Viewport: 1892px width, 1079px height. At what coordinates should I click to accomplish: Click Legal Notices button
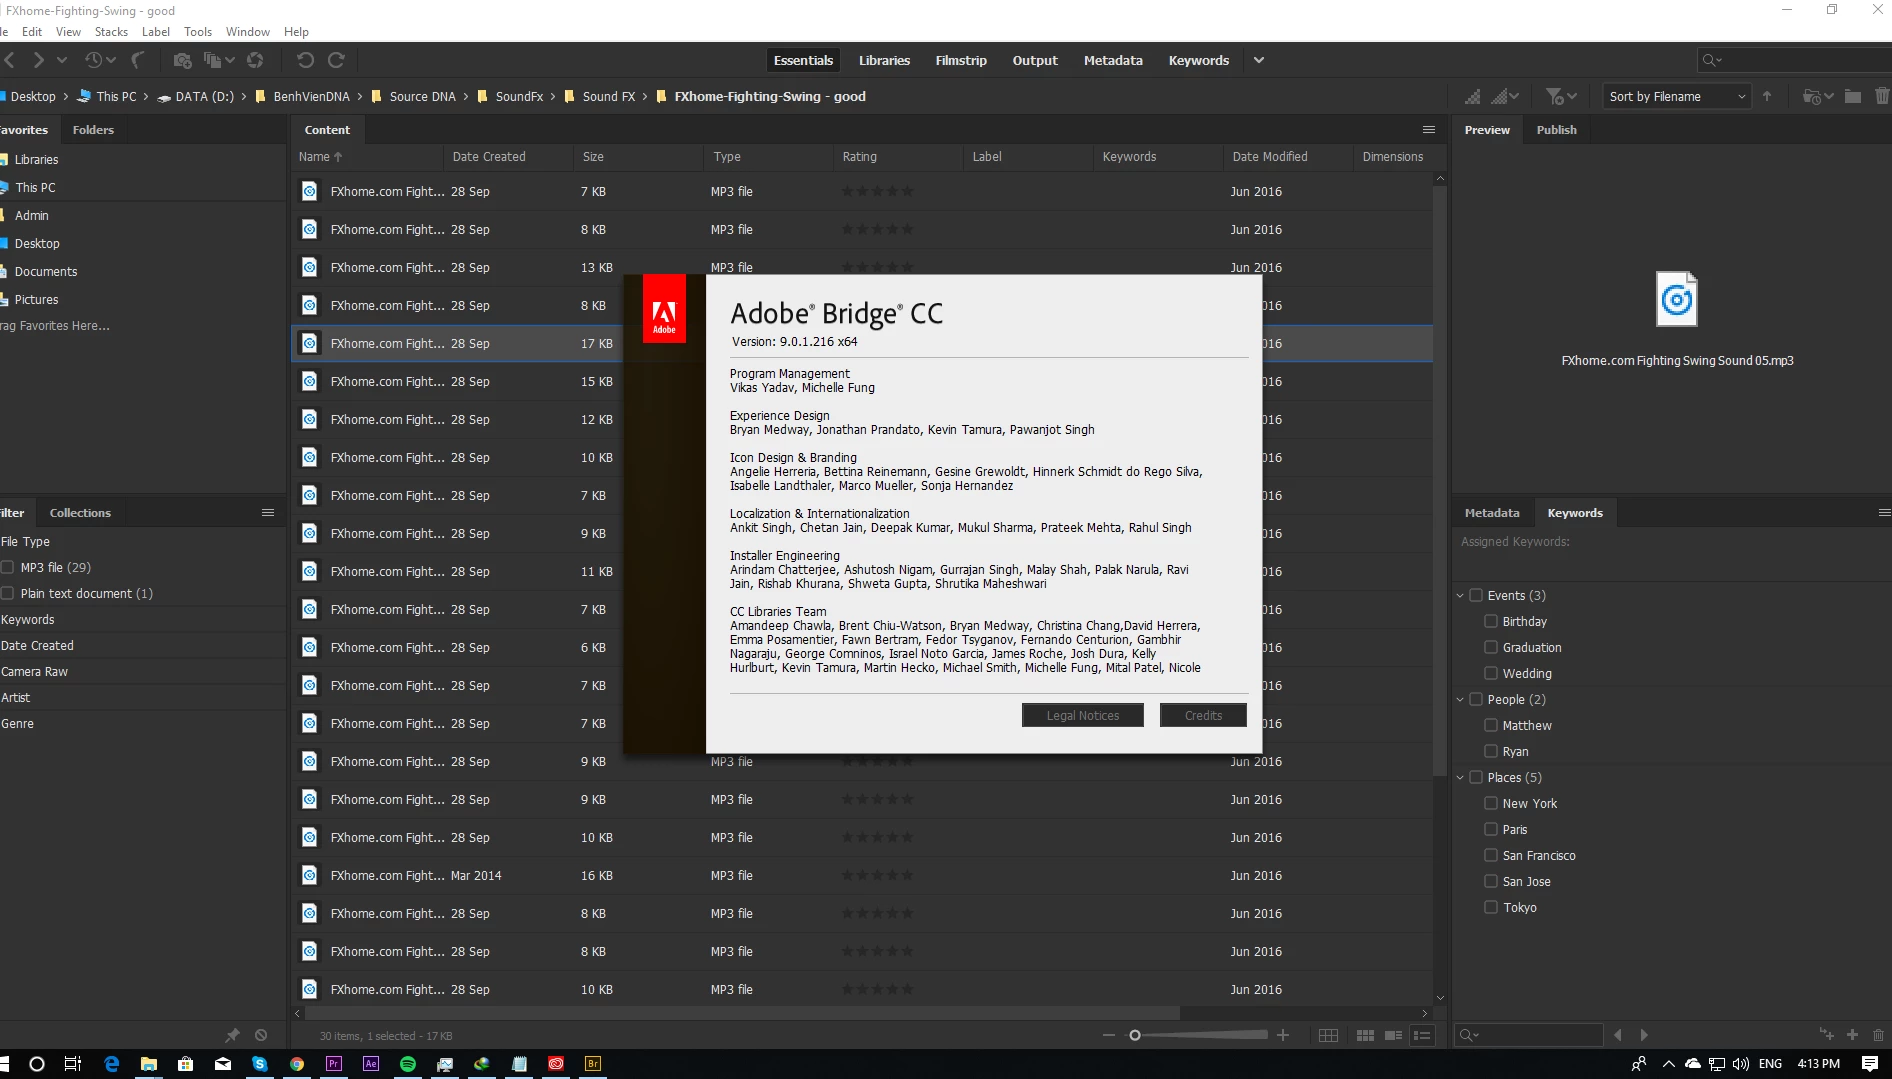[1082, 715]
